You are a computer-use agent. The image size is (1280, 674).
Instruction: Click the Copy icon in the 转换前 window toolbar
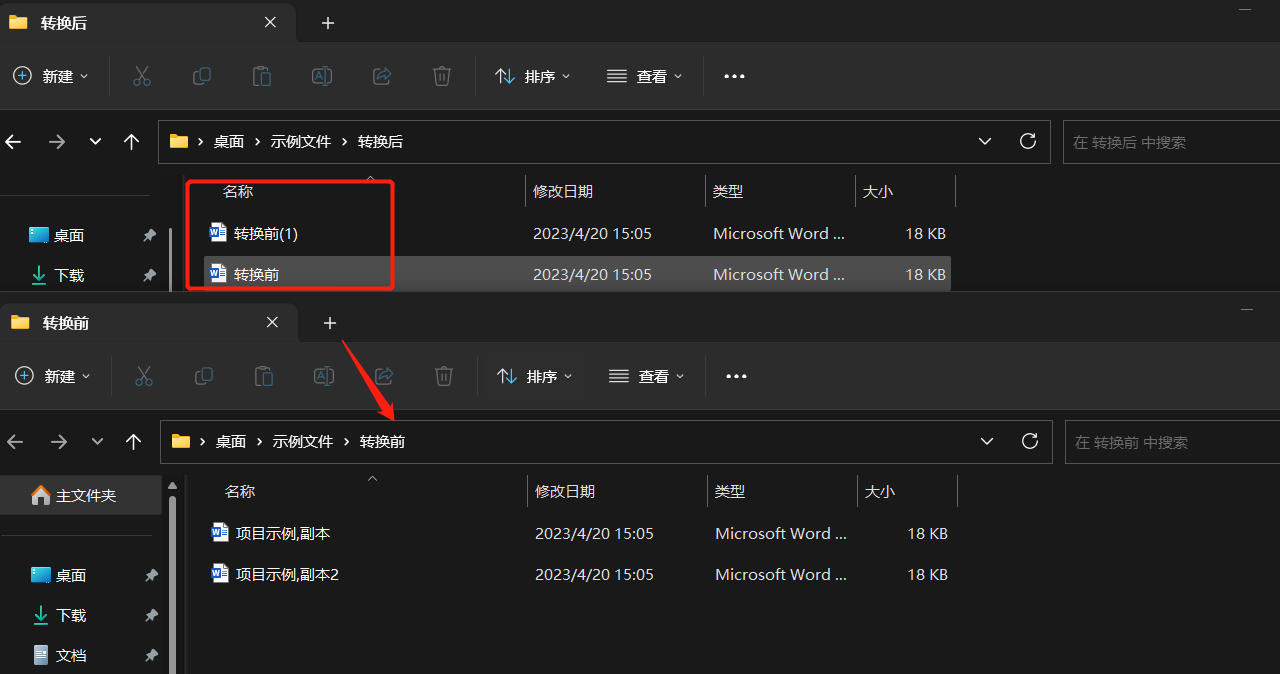pos(204,376)
